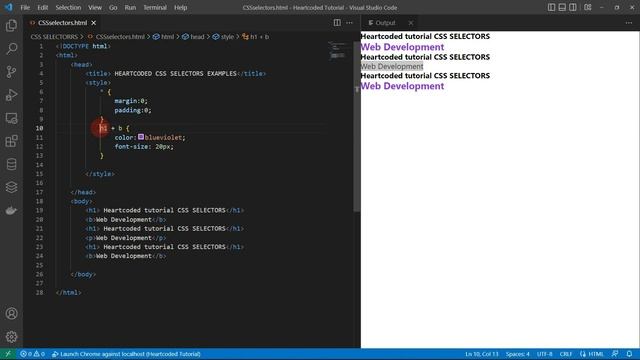Click the html breadcrumb item
Viewport: 640px width, 360px height.
tap(164, 37)
